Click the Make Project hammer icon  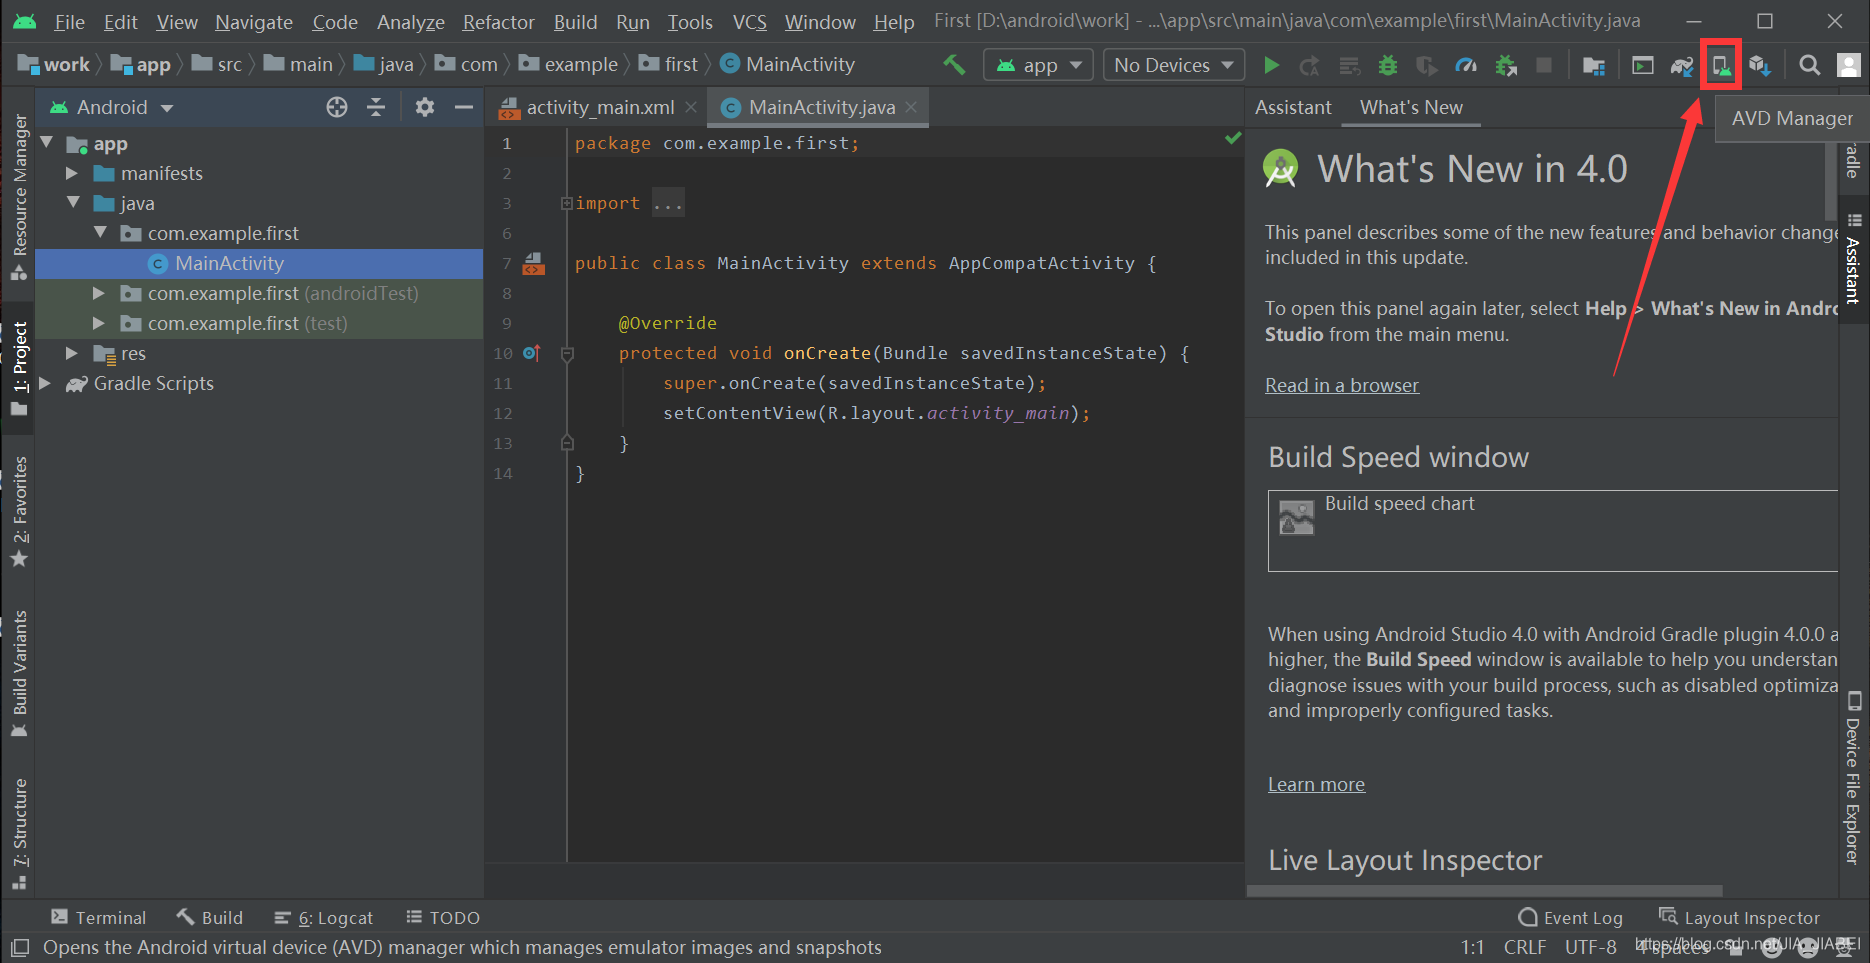pyautogui.click(x=954, y=65)
